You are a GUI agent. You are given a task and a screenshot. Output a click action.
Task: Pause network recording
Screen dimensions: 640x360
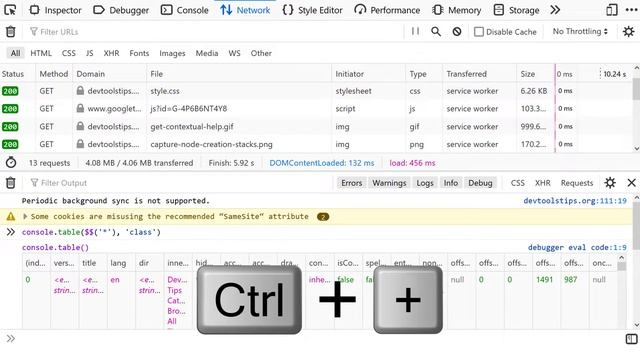point(415,31)
